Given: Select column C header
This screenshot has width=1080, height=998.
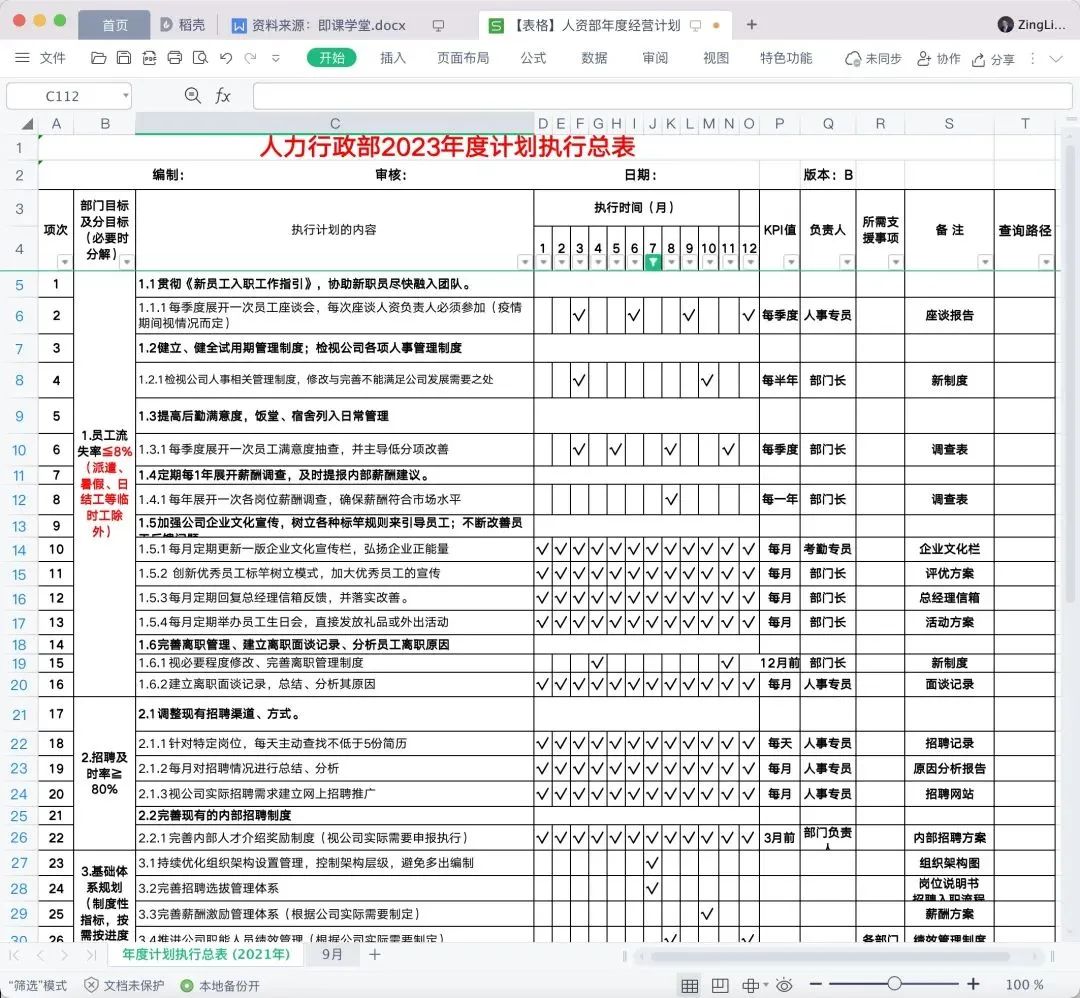Looking at the screenshot, I should tap(335, 124).
